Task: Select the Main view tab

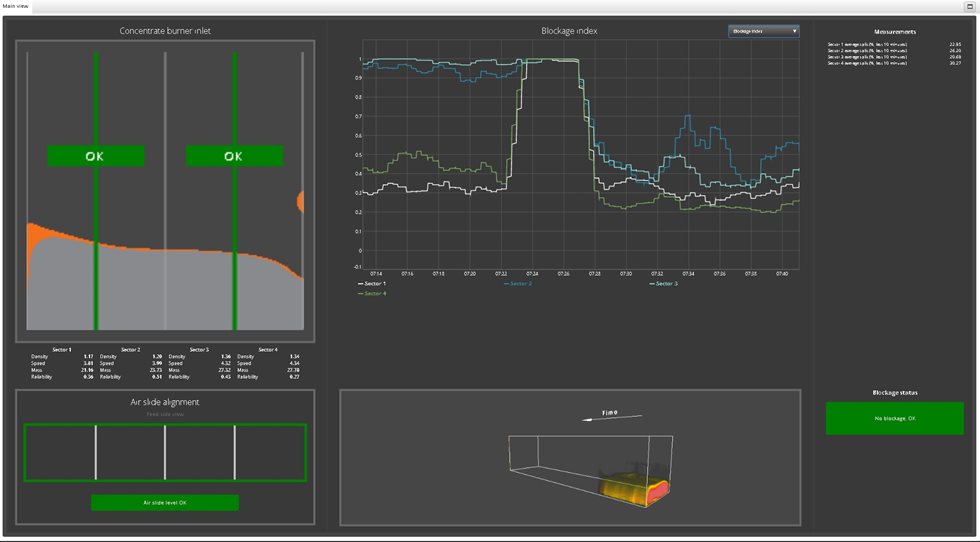Action: [x=16, y=6]
